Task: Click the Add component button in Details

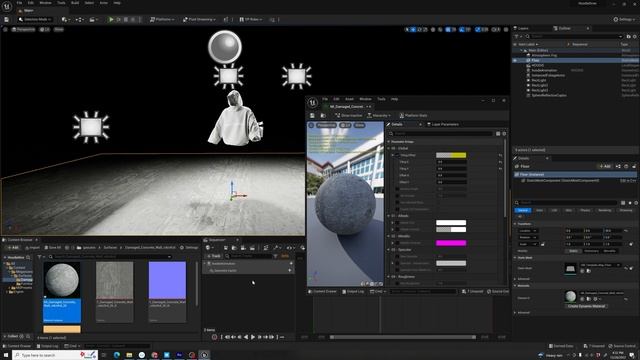Action: click(604, 166)
